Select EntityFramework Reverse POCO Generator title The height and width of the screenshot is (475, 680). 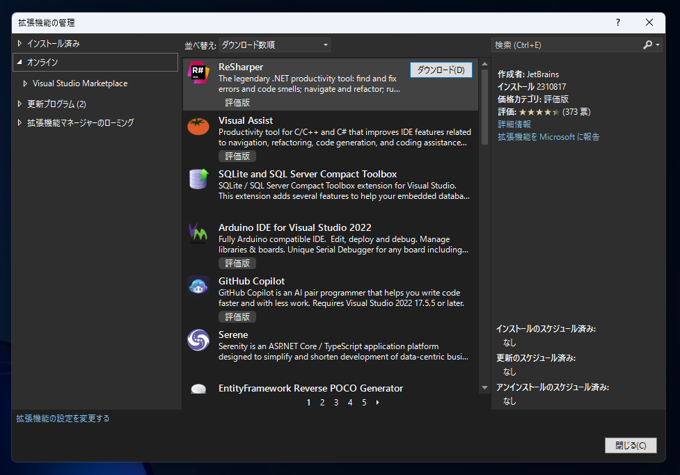pyautogui.click(x=311, y=388)
